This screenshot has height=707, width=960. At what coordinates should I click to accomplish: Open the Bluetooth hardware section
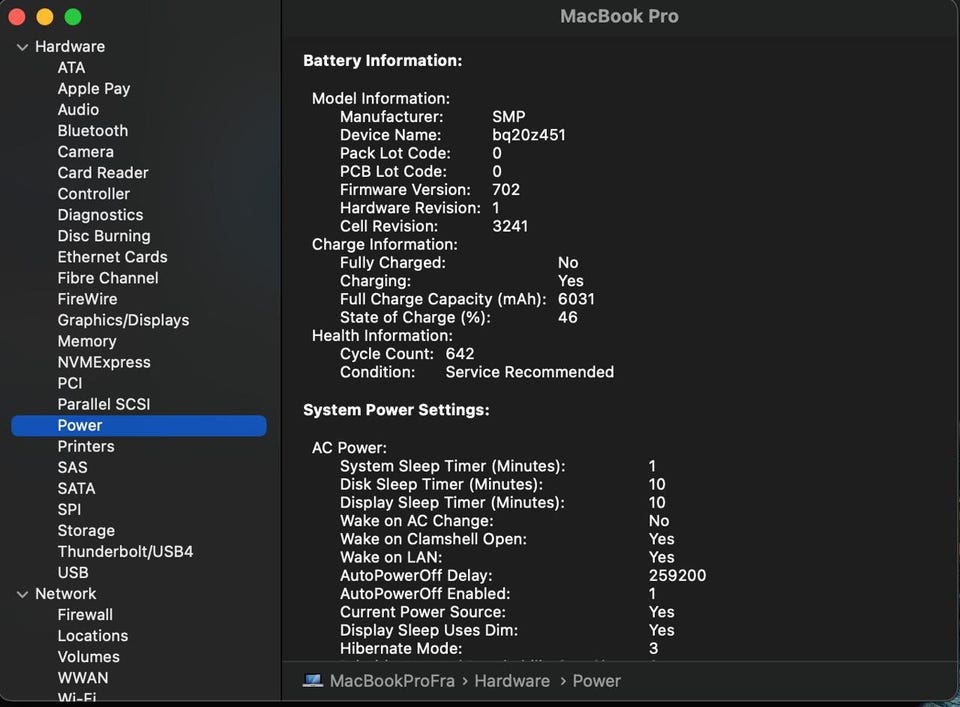93,131
